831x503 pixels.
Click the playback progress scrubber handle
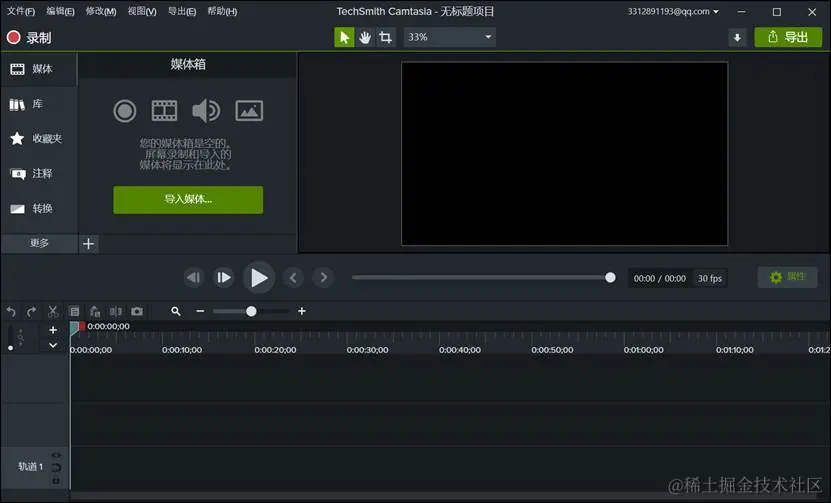click(x=610, y=277)
